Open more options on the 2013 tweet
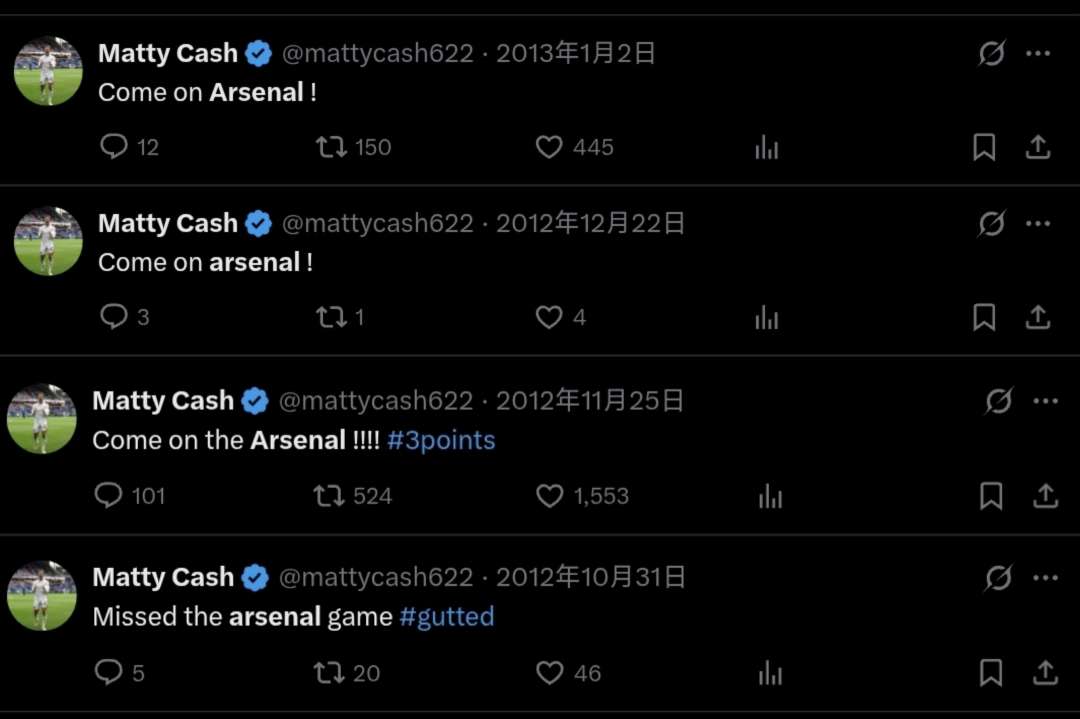This screenshot has height=719, width=1080. coord(1038,53)
